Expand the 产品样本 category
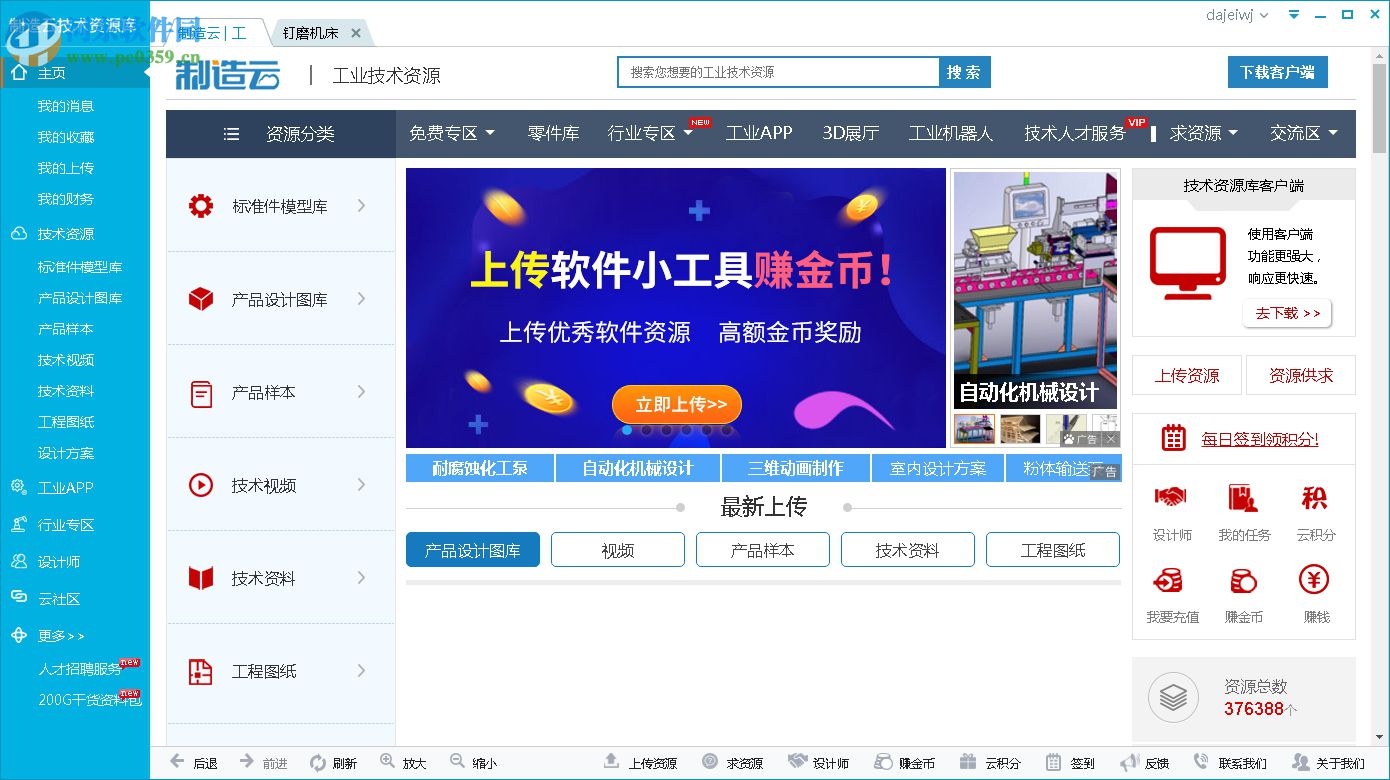Image resolution: width=1390 pixels, height=780 pixels. point(280,392)
